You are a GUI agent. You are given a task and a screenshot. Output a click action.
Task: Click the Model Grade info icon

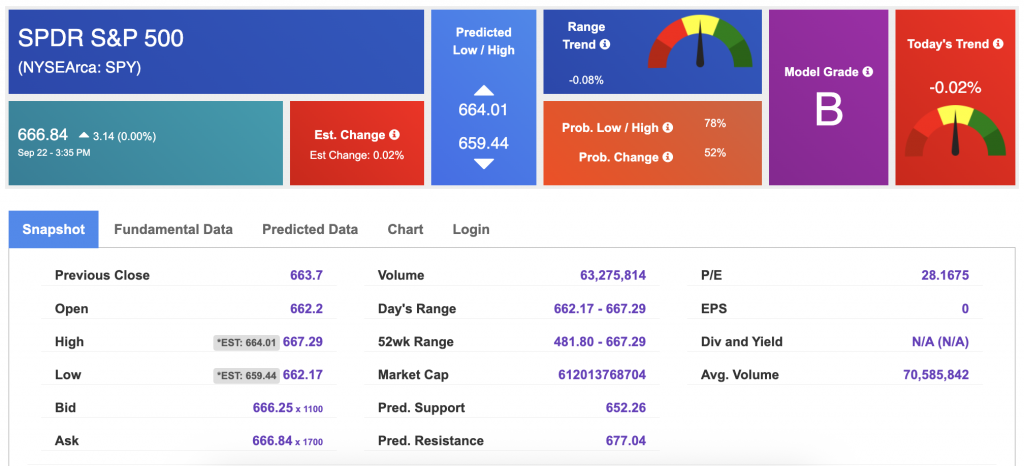867,72
